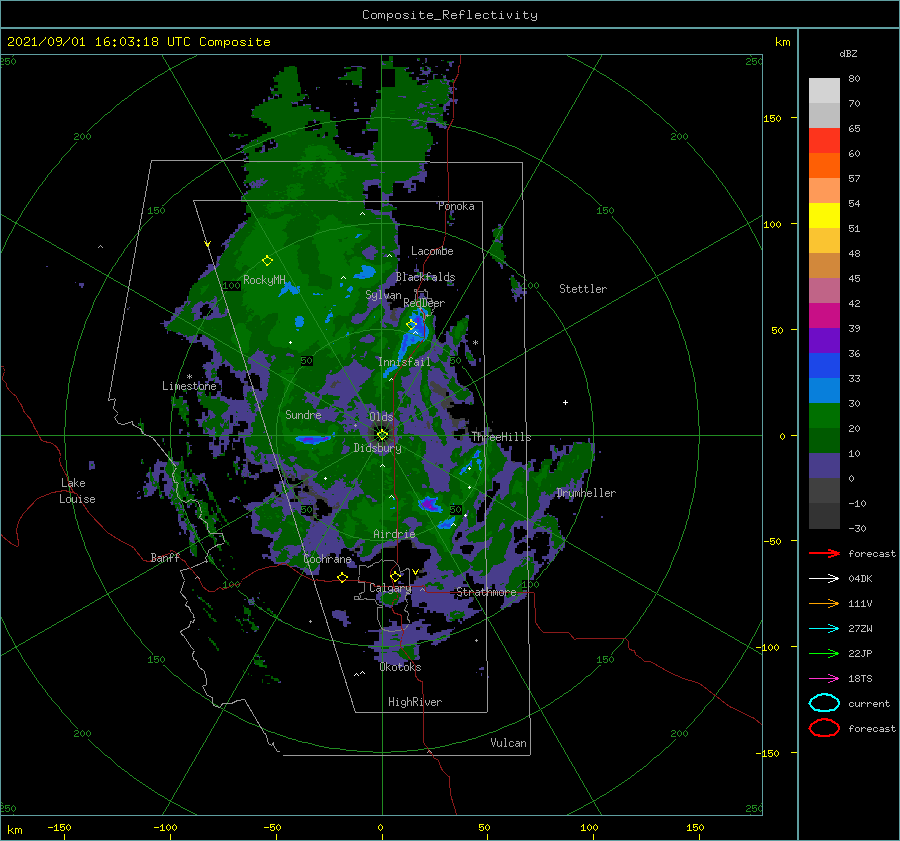Pick the slate 0–10 dBZ color swatch
The width and height of the screenshot is (900, 841).
824,466
